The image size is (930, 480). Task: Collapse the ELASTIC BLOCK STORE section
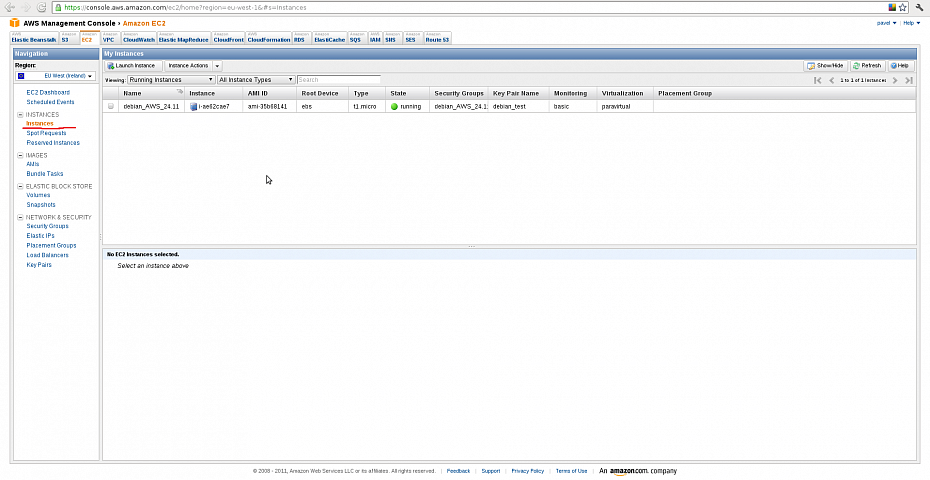(x=20, y=186)
